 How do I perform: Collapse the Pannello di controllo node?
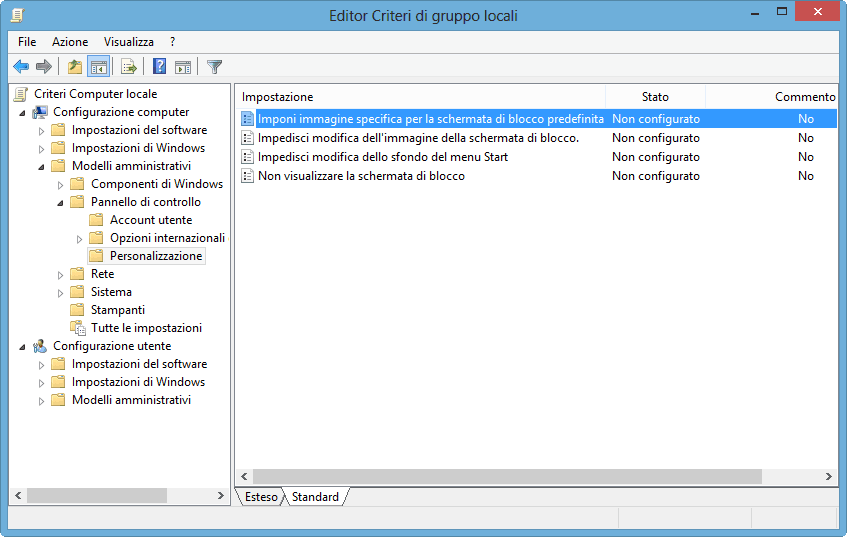click(60, 203)
